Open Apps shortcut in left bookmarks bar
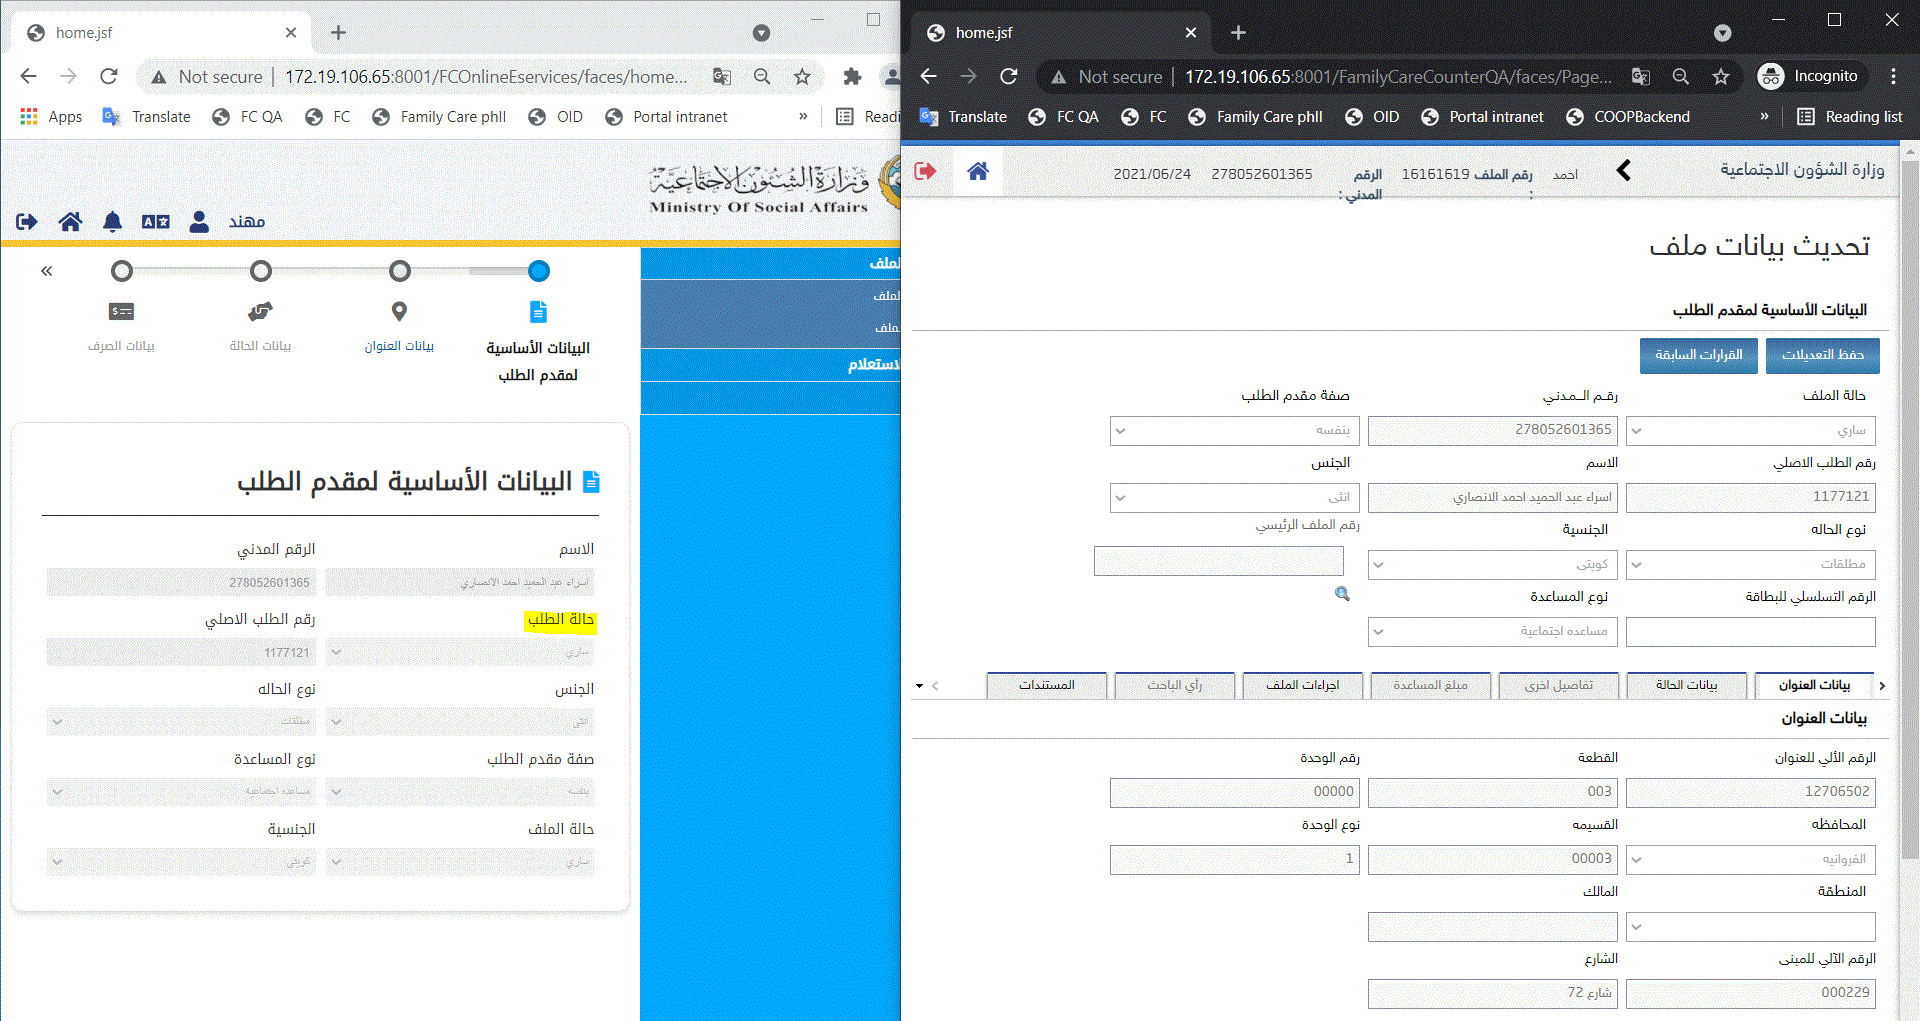Viewport: 1920px width, 1021px height. 51,117
